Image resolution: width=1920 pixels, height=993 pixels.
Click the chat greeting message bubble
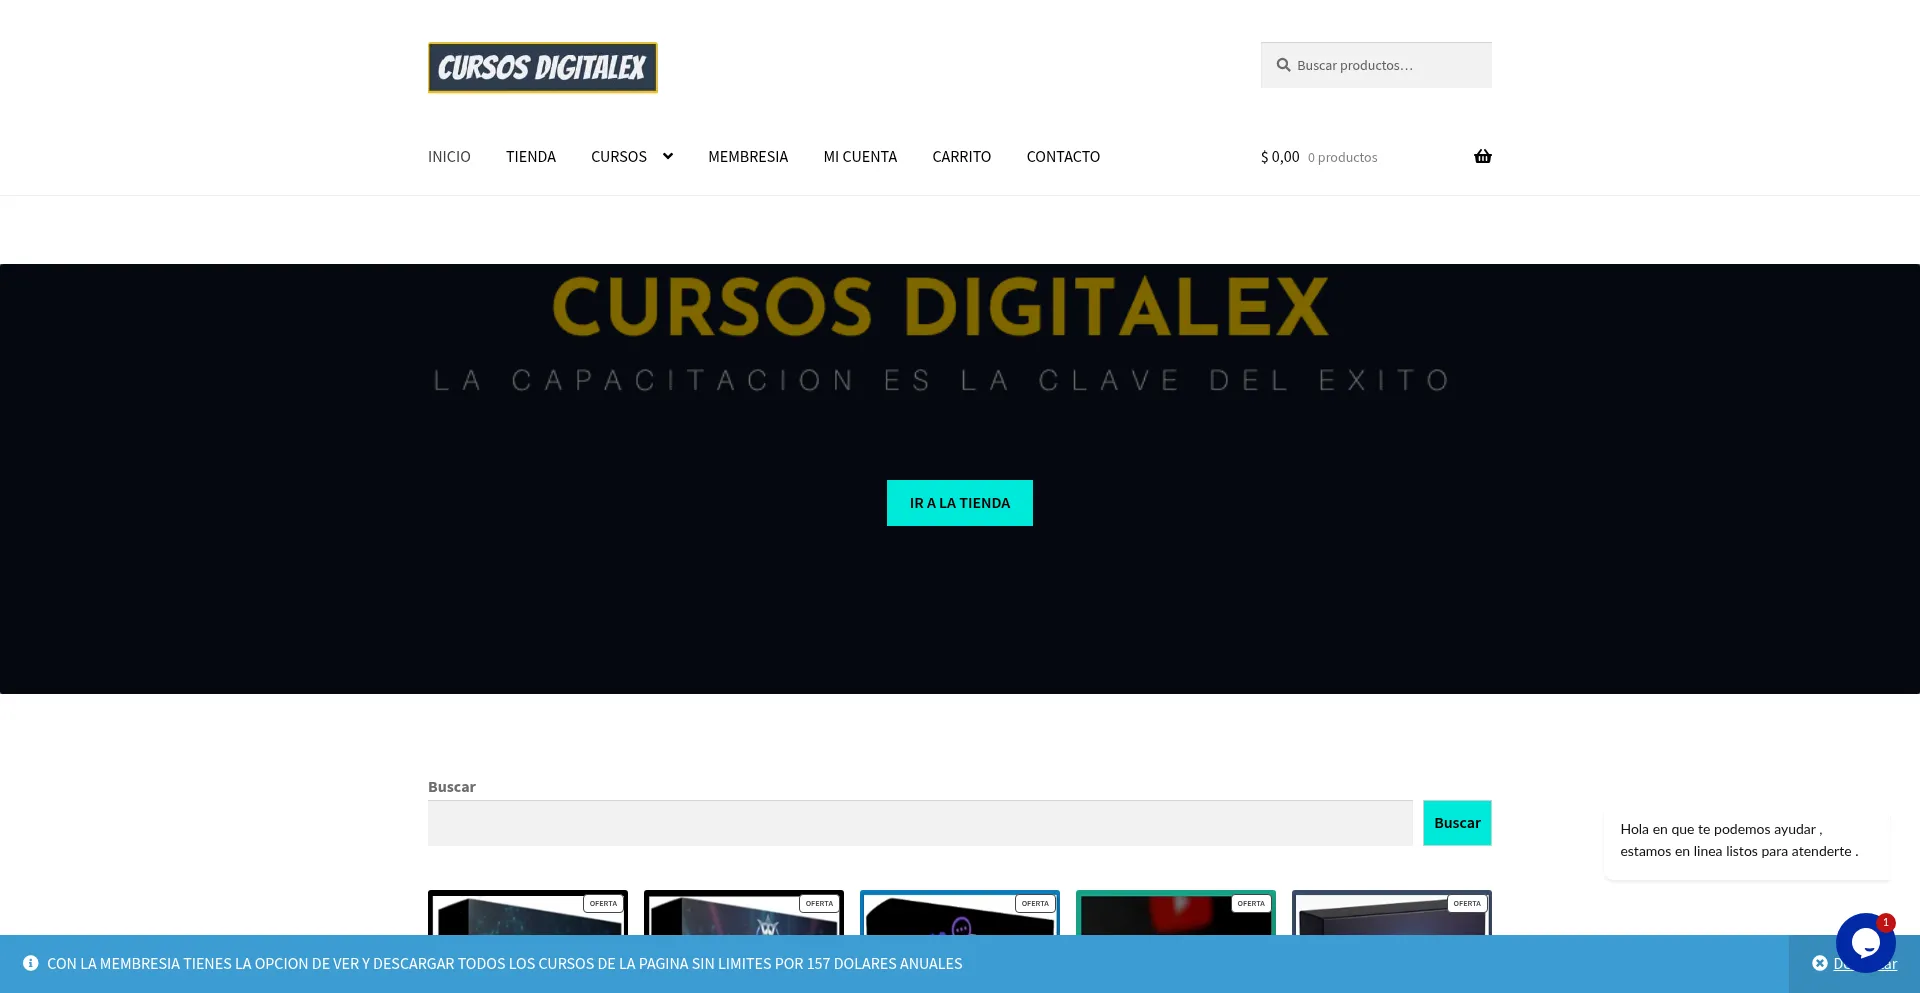(x=1746, y=840)
